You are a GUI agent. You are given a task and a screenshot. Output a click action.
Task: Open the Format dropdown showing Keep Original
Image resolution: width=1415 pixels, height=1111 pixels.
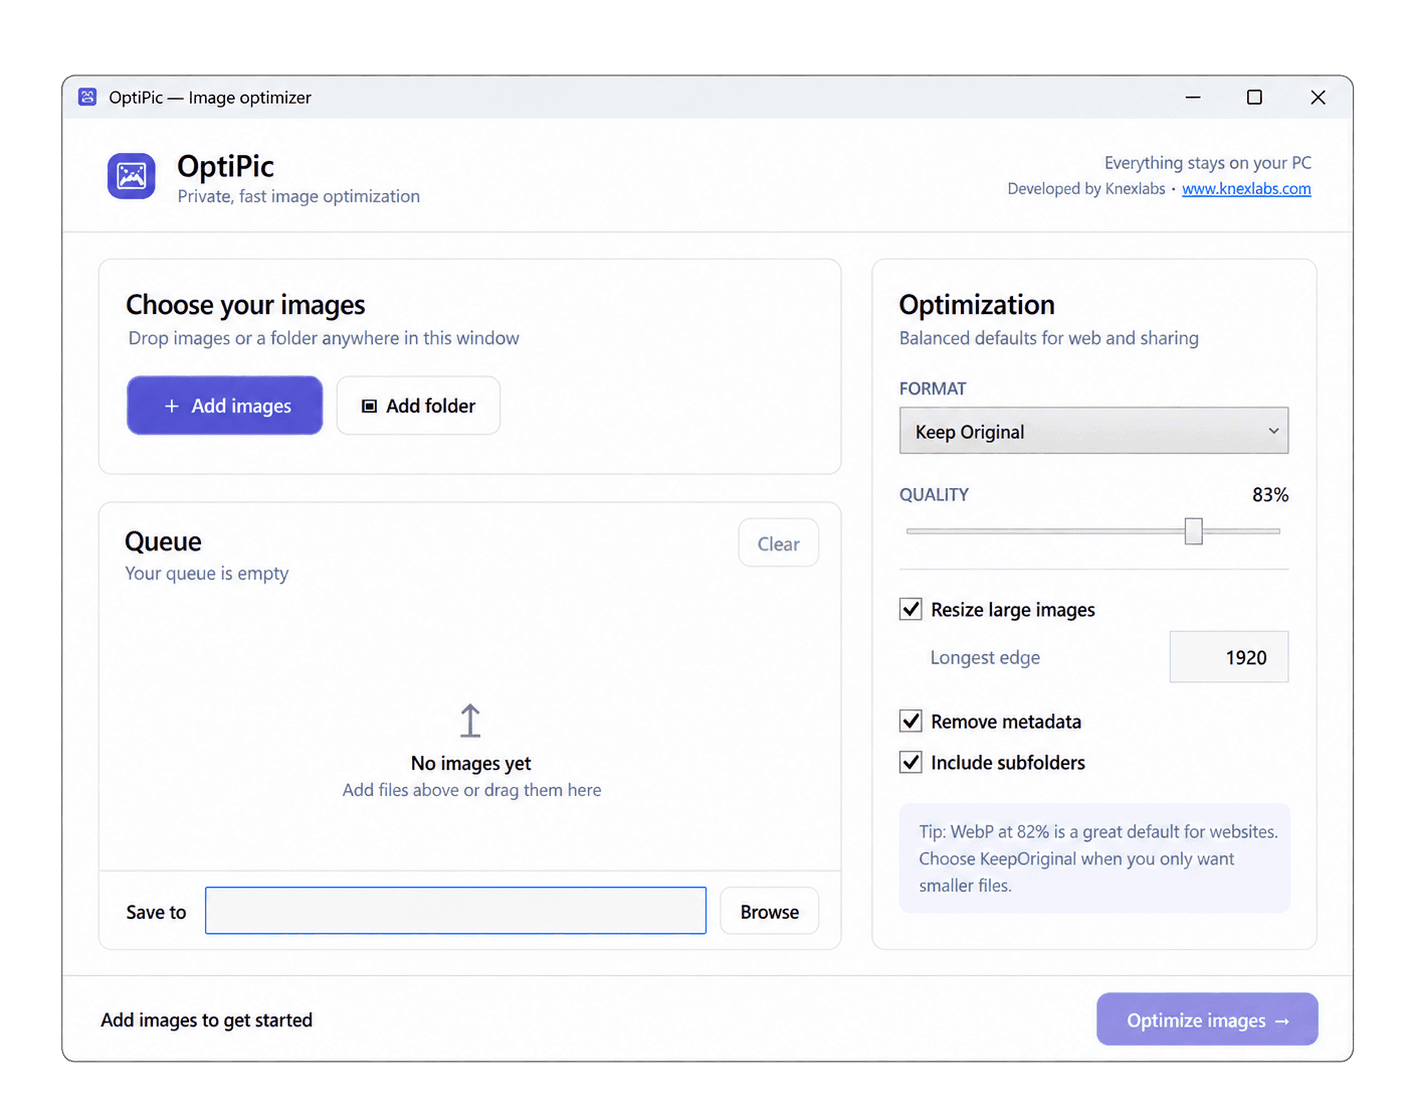(1094, 431)
